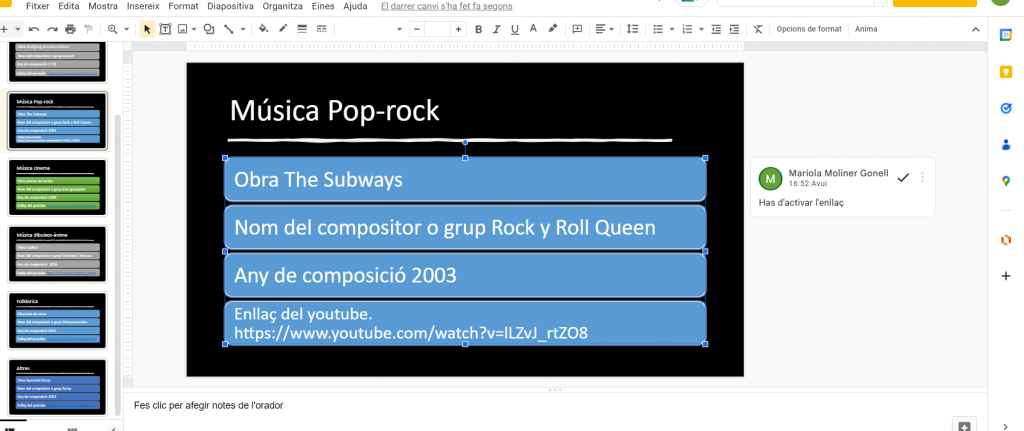Screen dimensions: 1024x431
Task: Open the Line spacing options
Action: point(634,29)
